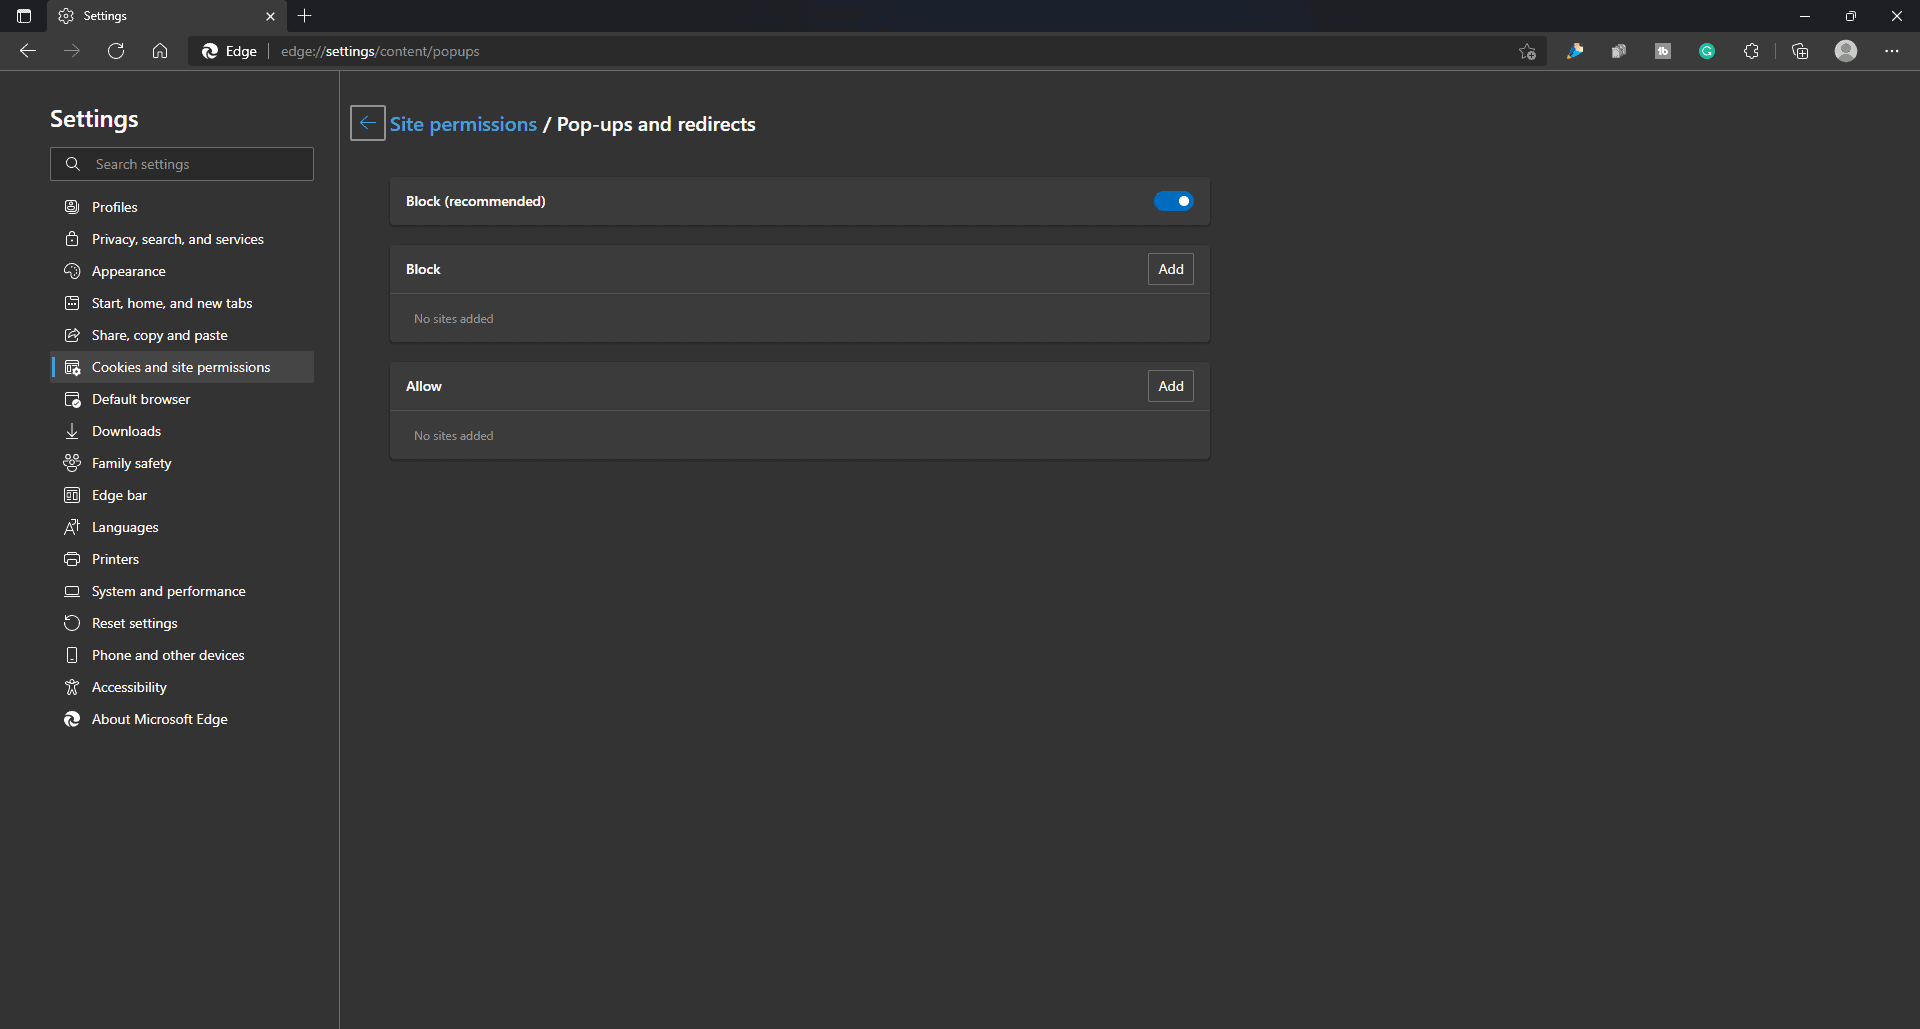Open the user profile avatar

coord(1846,51)
